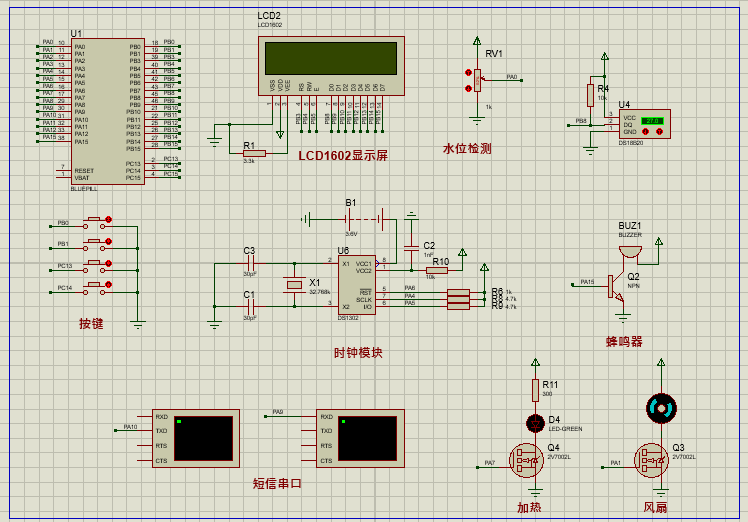Screen dimensions: 748x522
Task: Click the 时钟模块 label
Action: (x=358, y=353)
